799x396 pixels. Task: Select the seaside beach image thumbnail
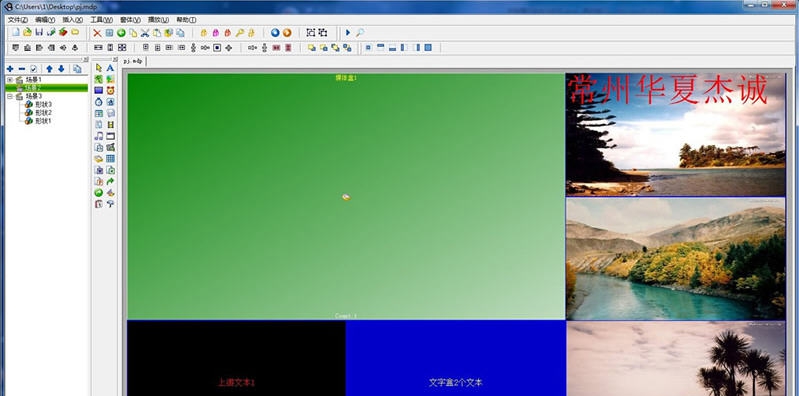pyautogui.click(x=676, y=135)
